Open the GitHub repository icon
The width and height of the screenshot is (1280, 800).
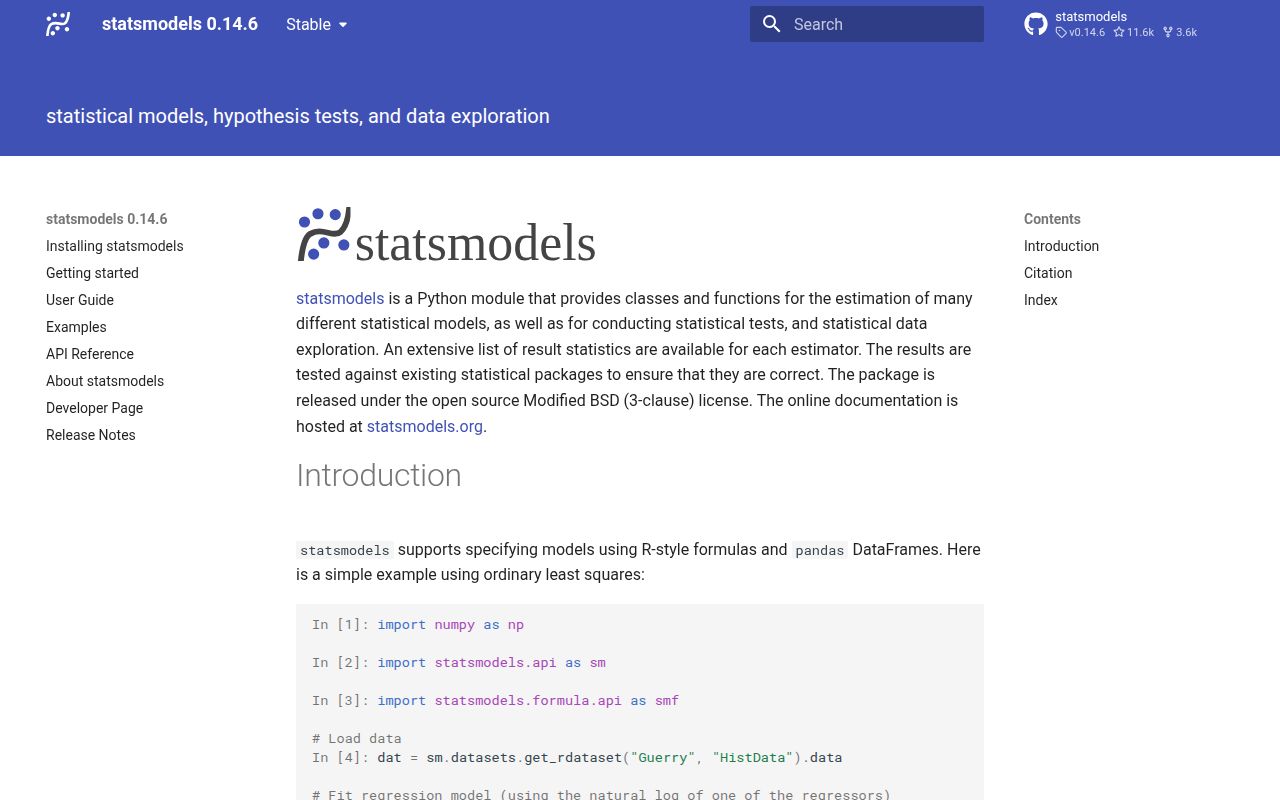click(x=1036, y=24)
